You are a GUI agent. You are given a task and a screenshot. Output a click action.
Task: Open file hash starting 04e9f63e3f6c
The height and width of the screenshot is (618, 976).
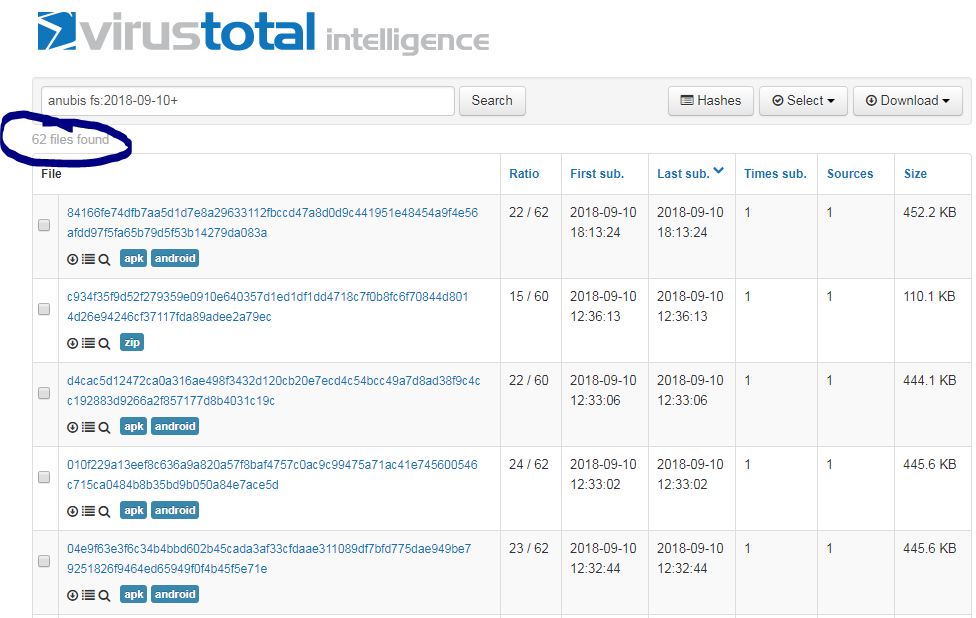269,558
